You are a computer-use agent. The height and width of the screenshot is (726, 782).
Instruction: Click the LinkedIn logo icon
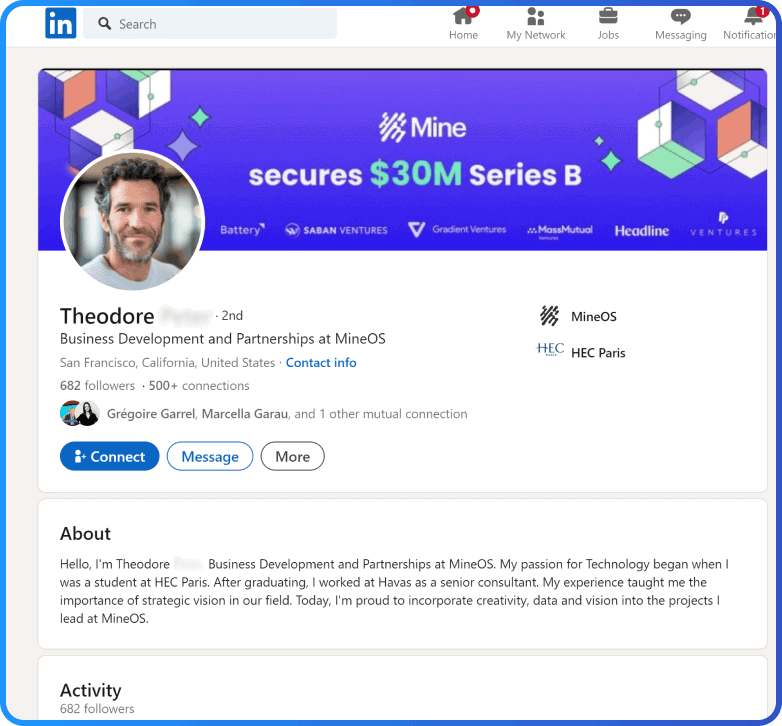[x=60, y=24]
